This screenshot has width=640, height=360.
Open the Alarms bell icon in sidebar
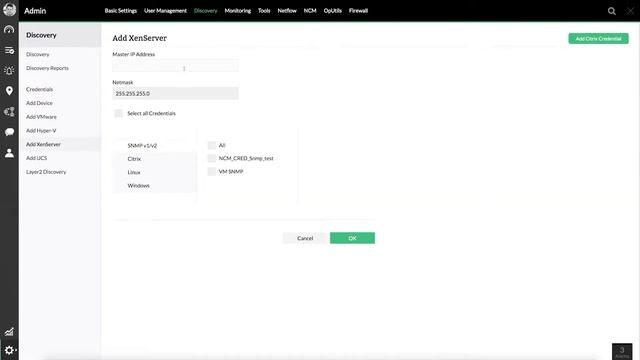pos(9,71)
